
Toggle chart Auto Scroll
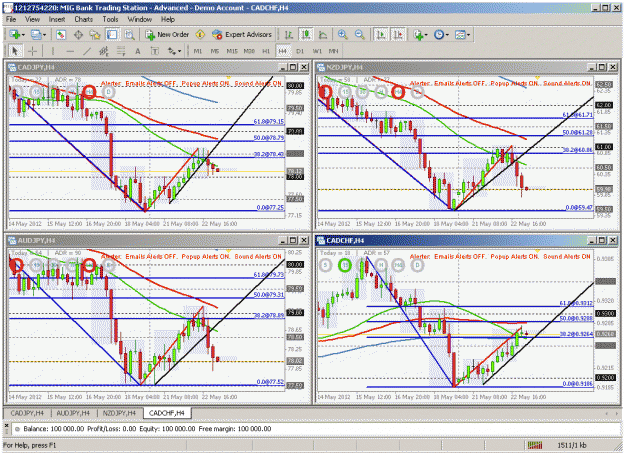[x=381, y=35]
